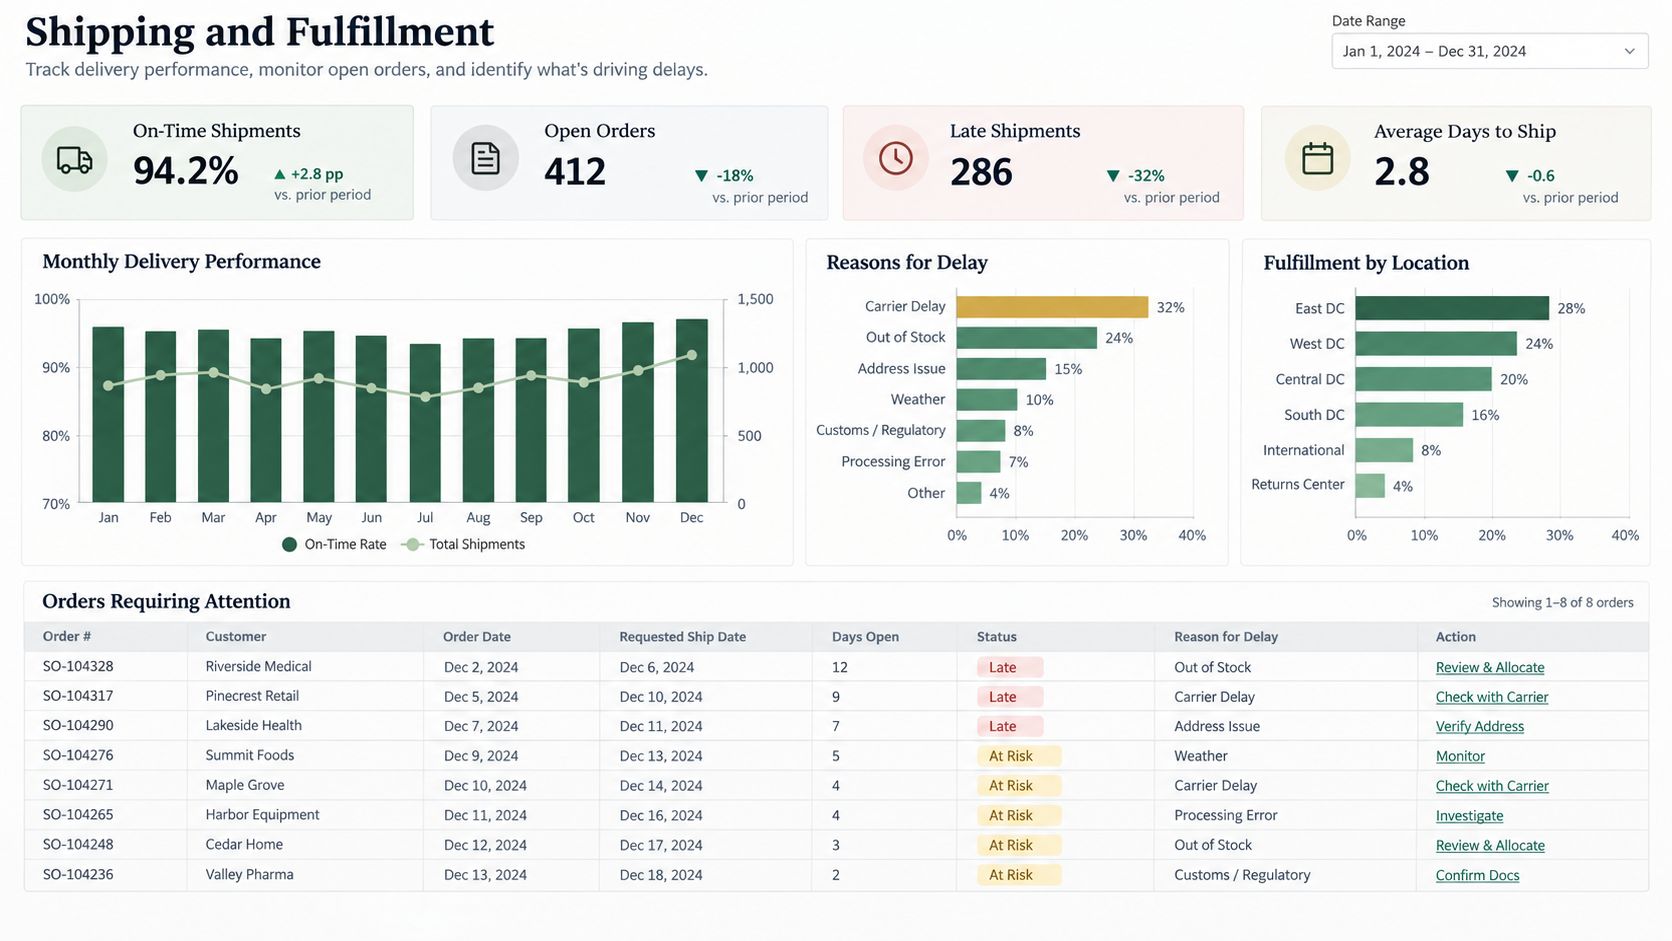
Task: Click the South DC bar
Action: coord(1410,415)
